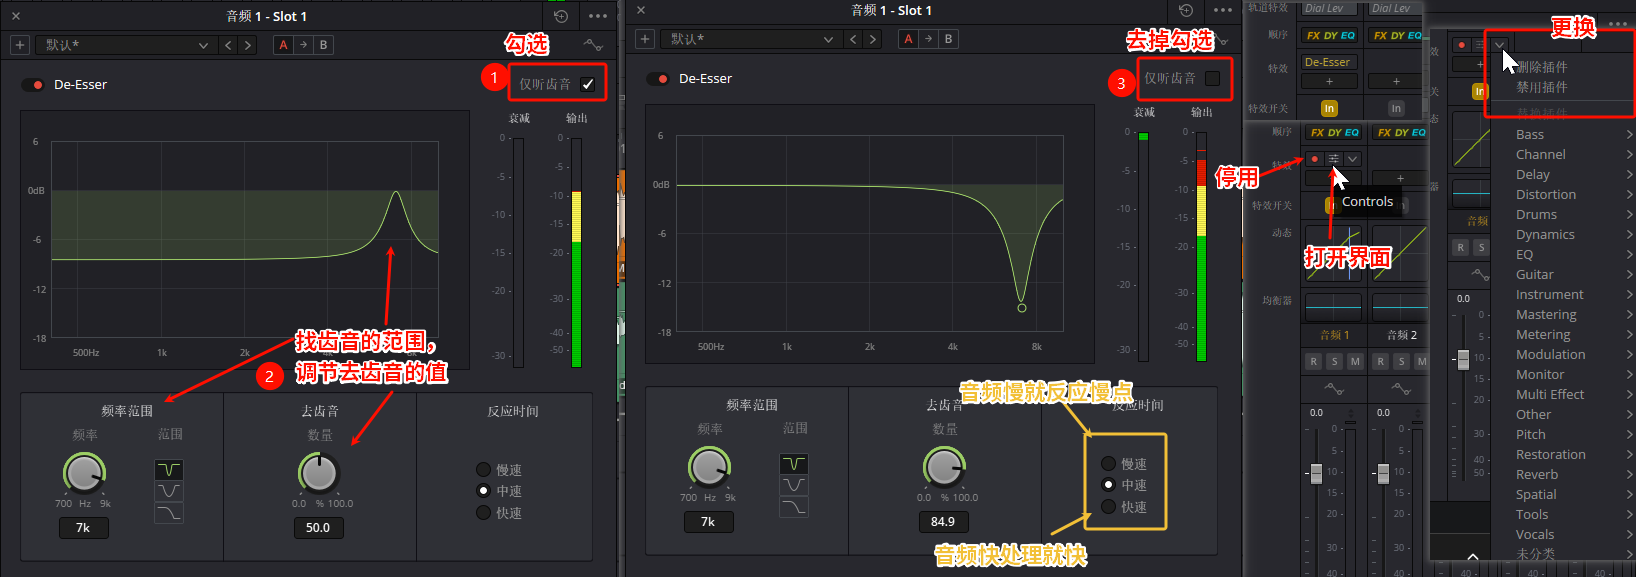This screenshot has width=1636, height=577.
Task: Open the effect slot dropdown arrow beside Controls
Action: [1352, 159]
